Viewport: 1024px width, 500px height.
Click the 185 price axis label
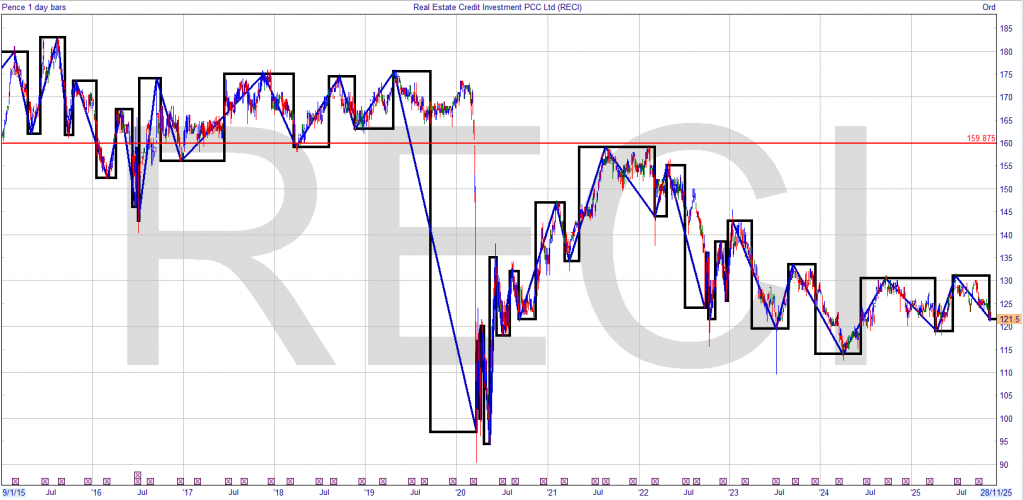(1005, 29)
